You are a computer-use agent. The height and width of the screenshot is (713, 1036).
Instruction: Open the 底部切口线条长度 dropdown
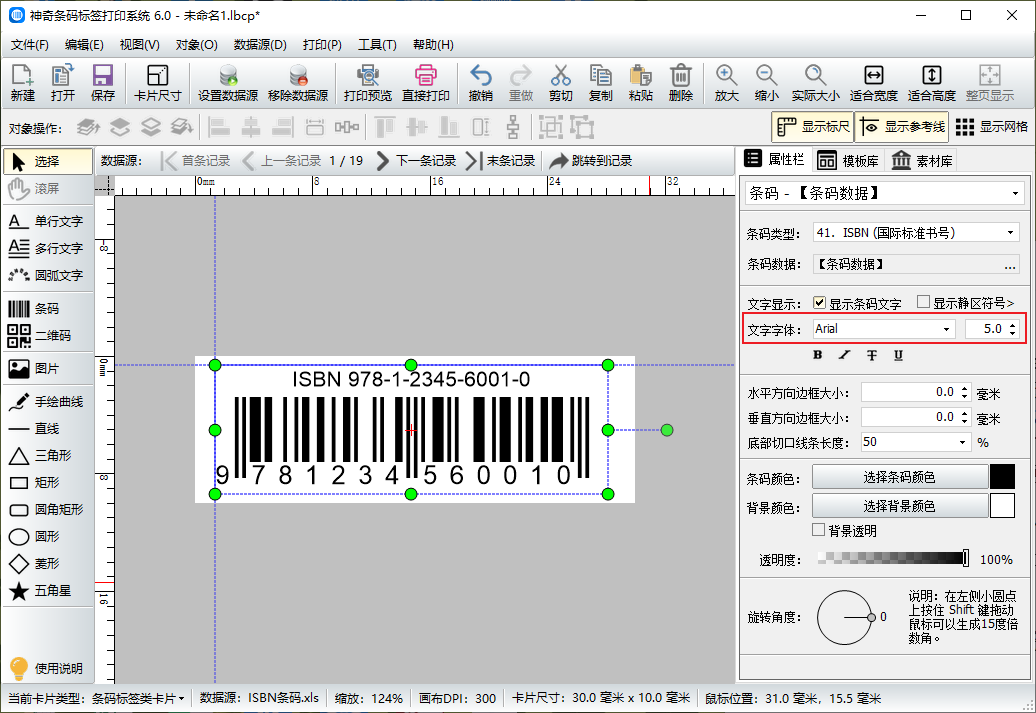(916, 442)
